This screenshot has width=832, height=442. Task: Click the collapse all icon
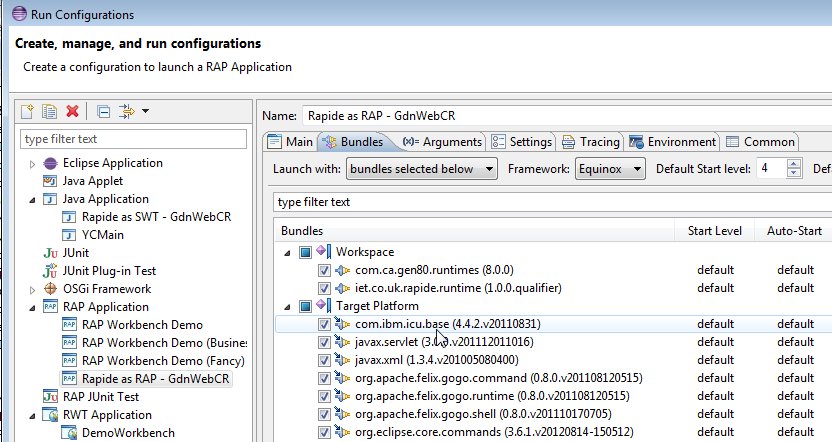103,111
